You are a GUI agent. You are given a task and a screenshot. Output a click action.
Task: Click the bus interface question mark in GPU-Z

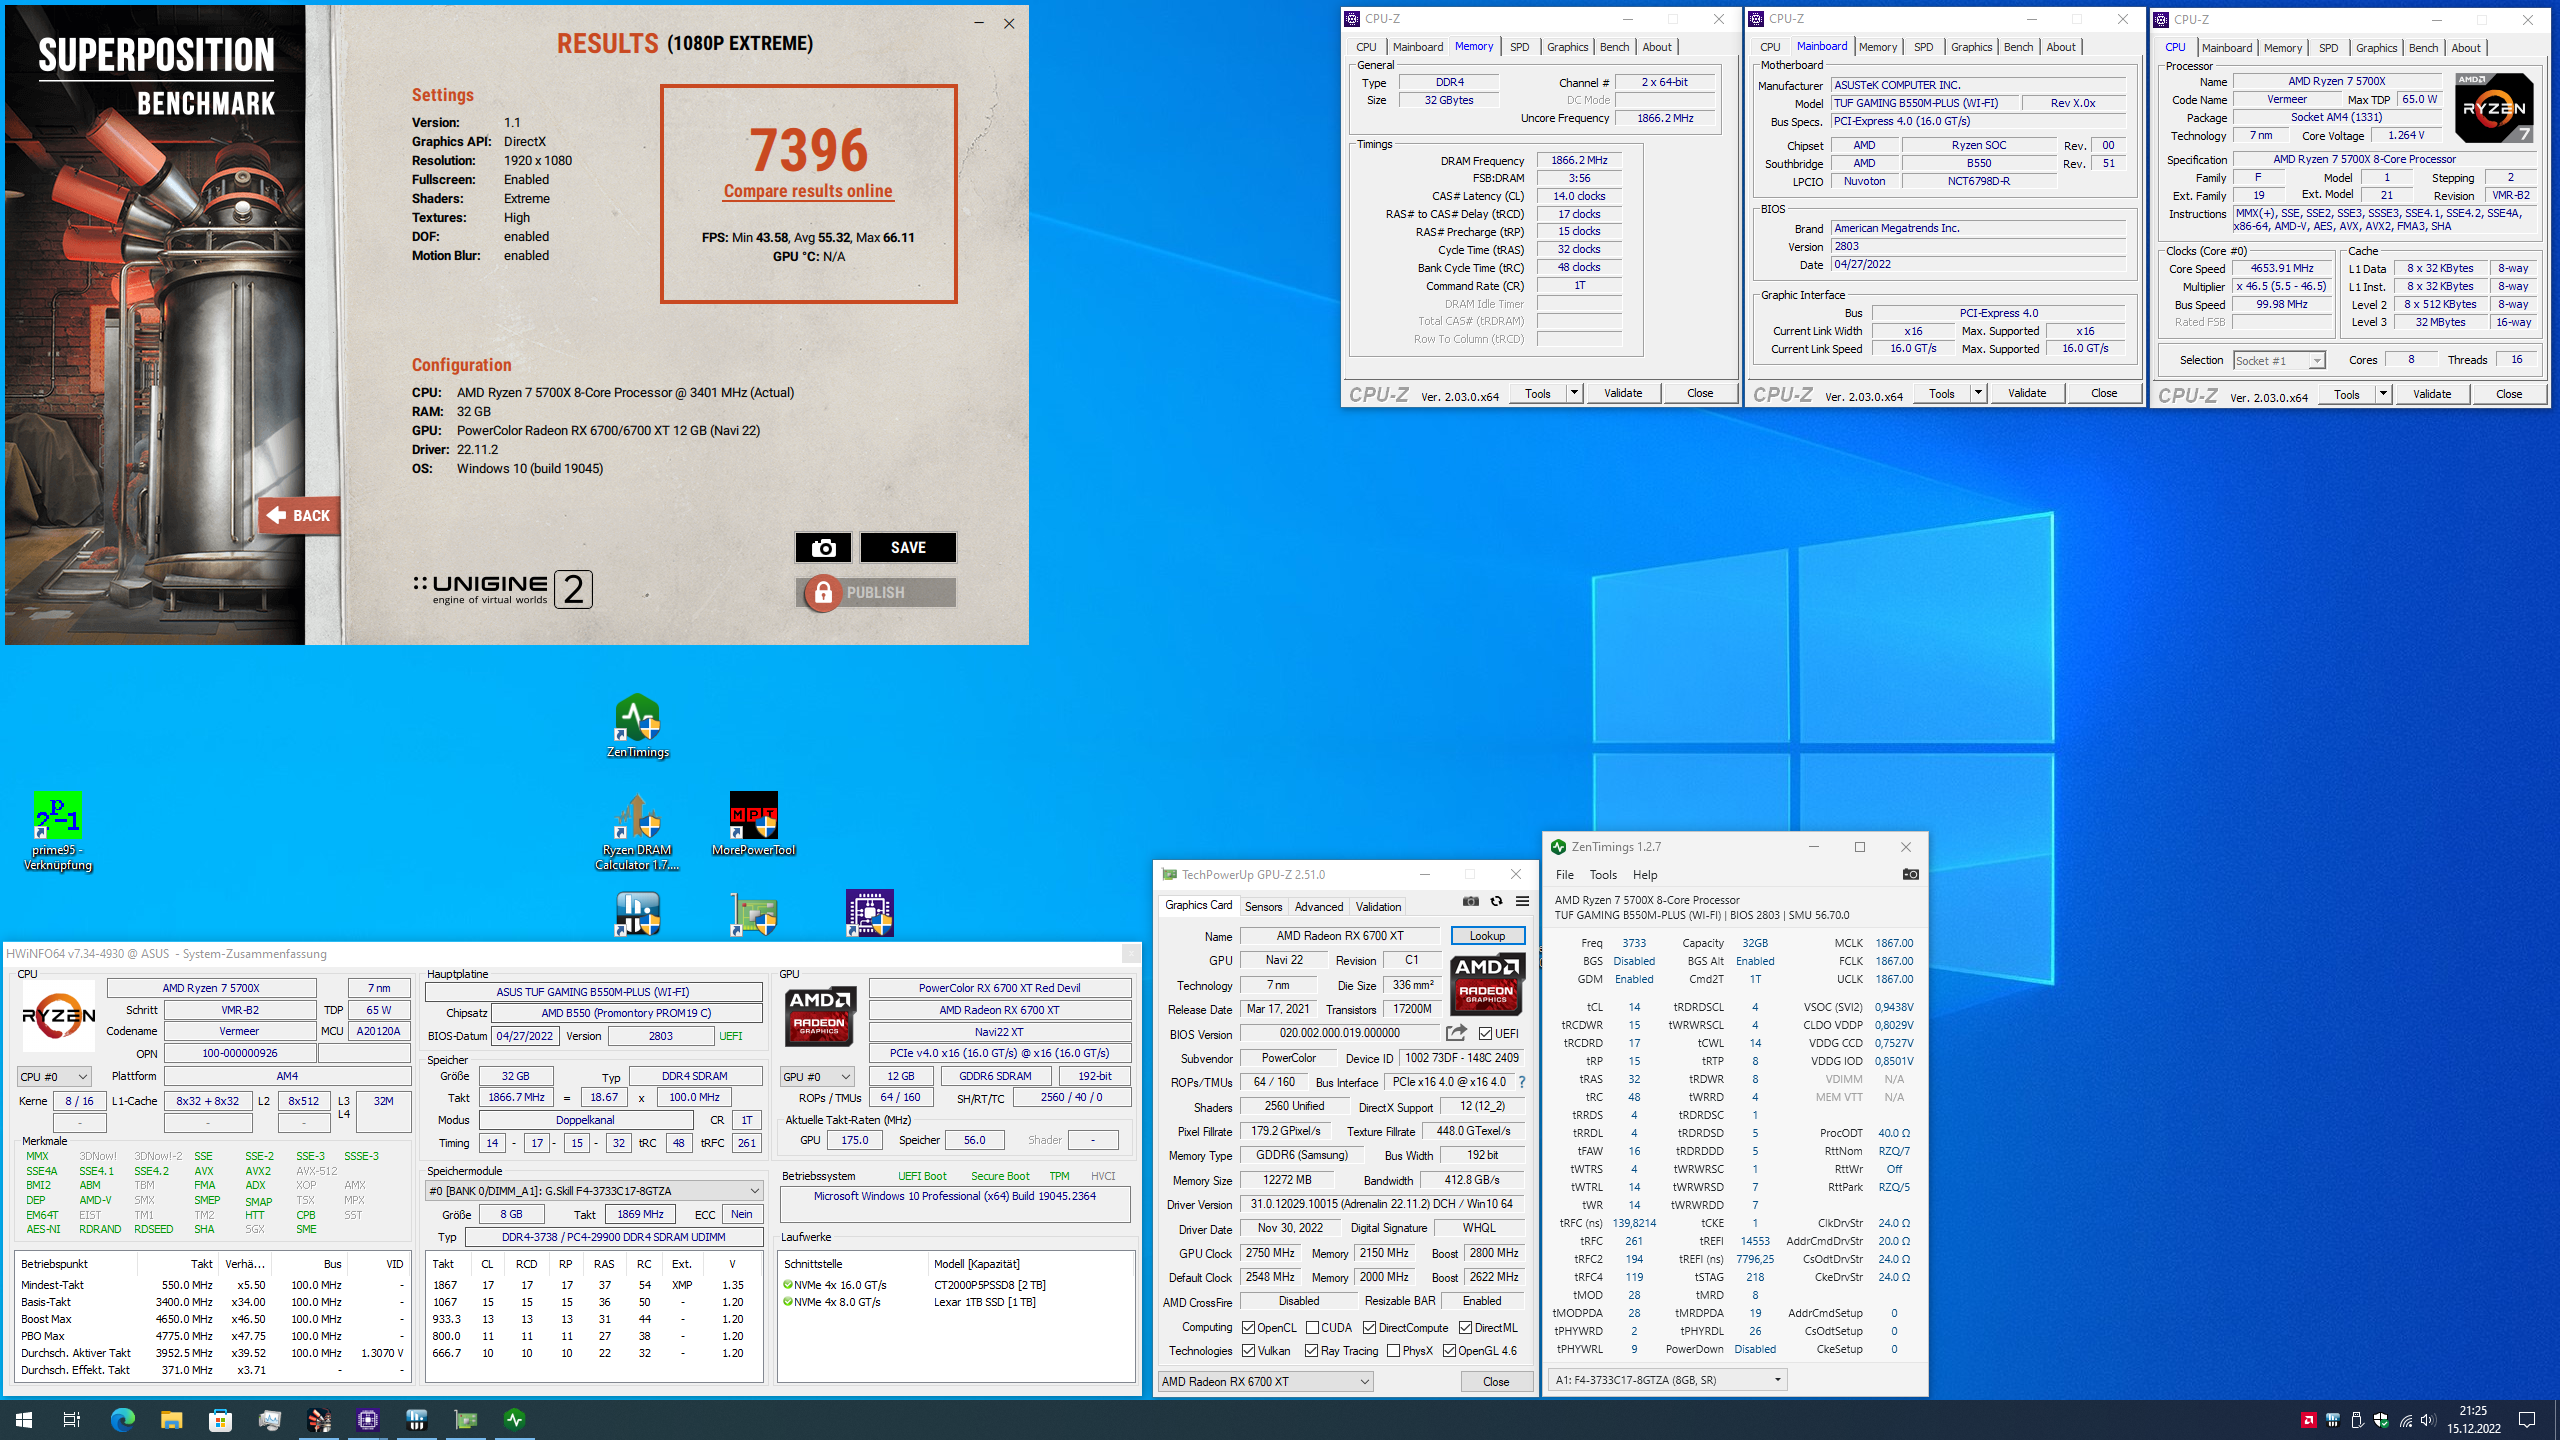(1522, 1082)
